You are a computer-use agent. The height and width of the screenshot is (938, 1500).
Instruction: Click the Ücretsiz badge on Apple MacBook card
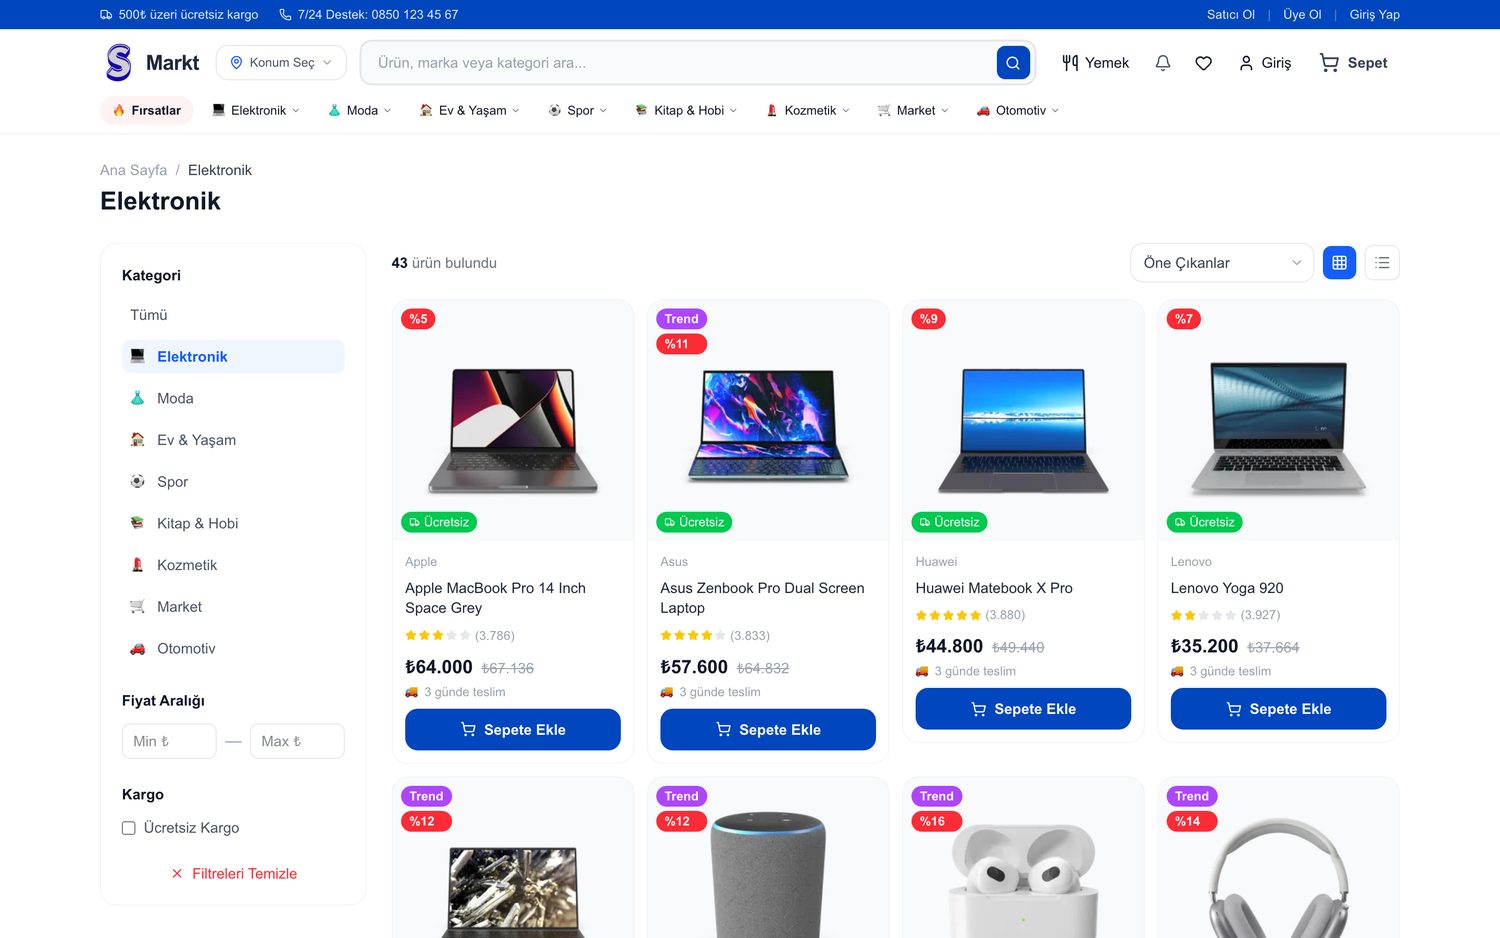coord(439,522)
